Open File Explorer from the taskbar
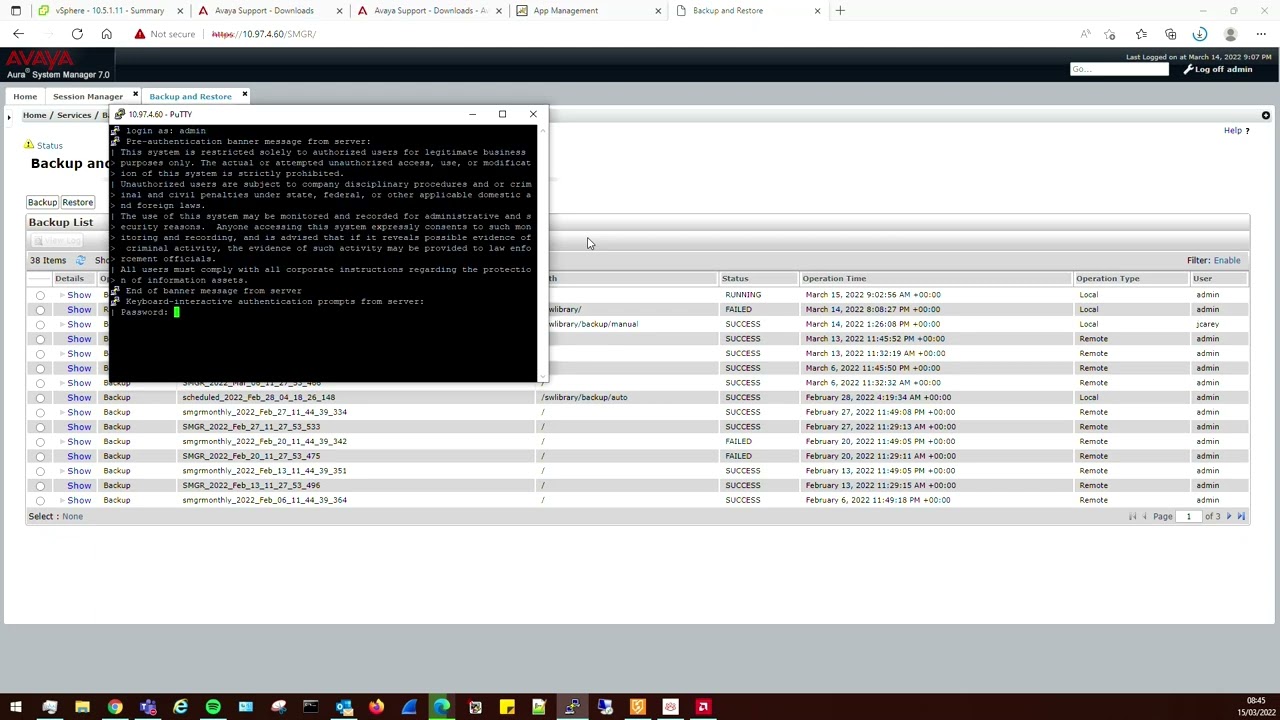1280x720 pixels. pyautogui.click(x=82, y=707)
